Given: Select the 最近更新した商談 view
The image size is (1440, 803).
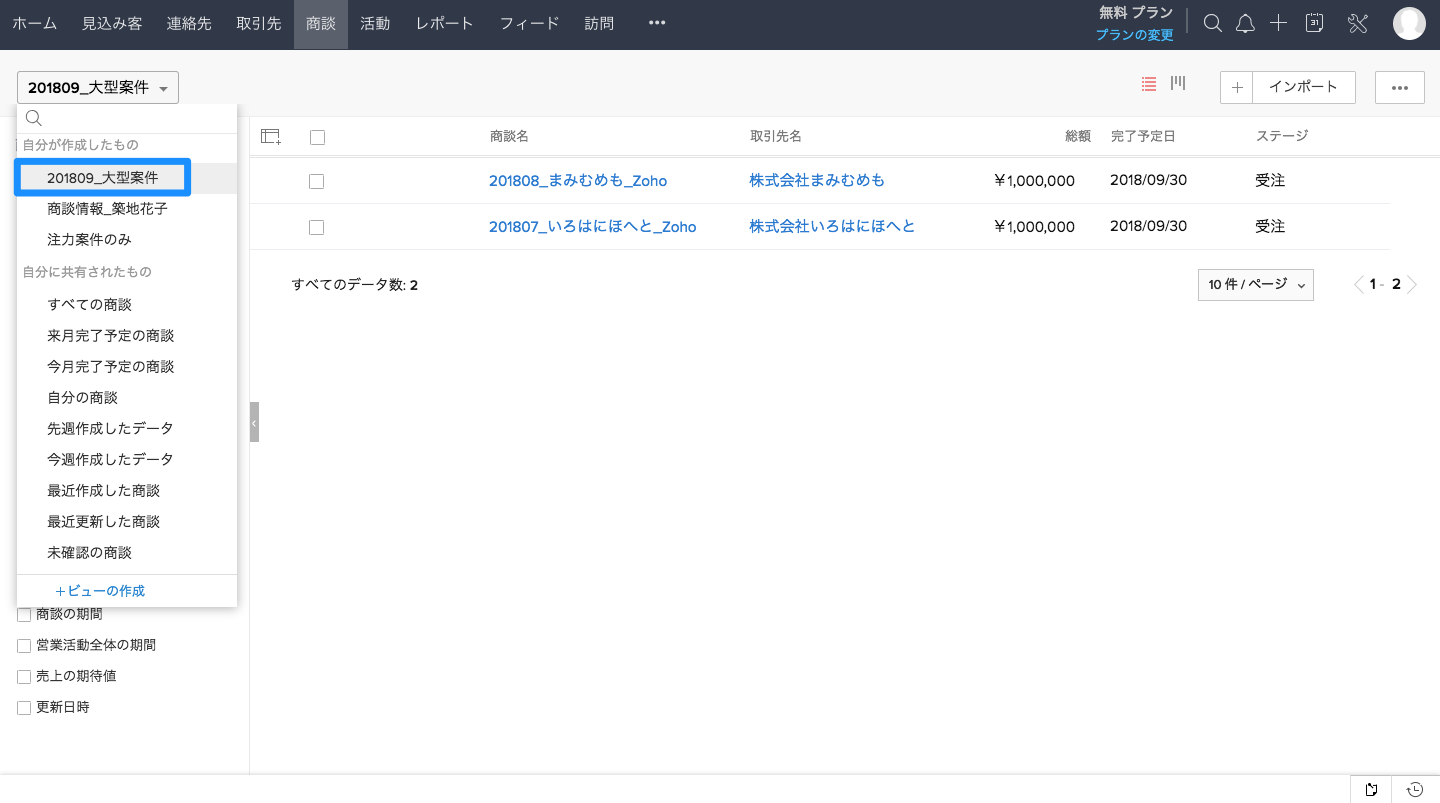Looking at the screenshot, I should (127, 522).
